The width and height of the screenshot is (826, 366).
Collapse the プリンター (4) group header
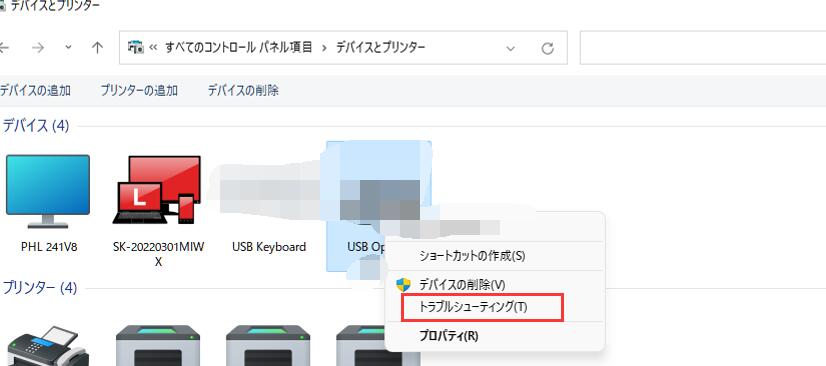[40, 288]
